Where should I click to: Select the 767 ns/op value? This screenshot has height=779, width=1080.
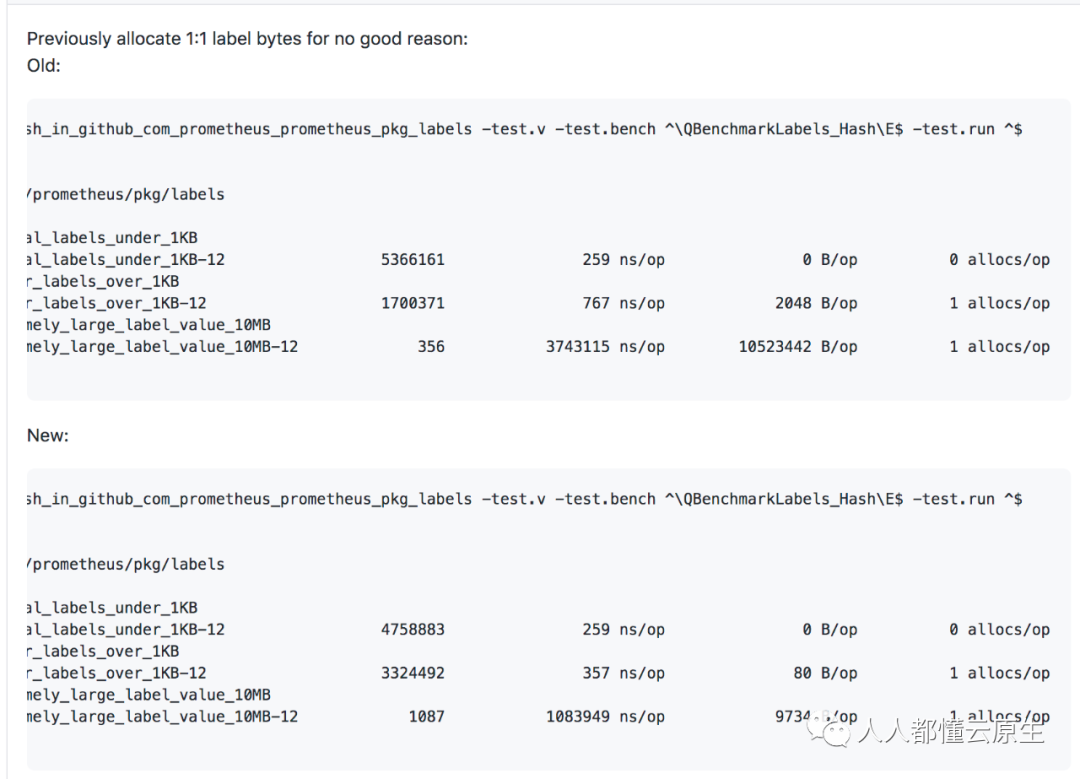624,303
